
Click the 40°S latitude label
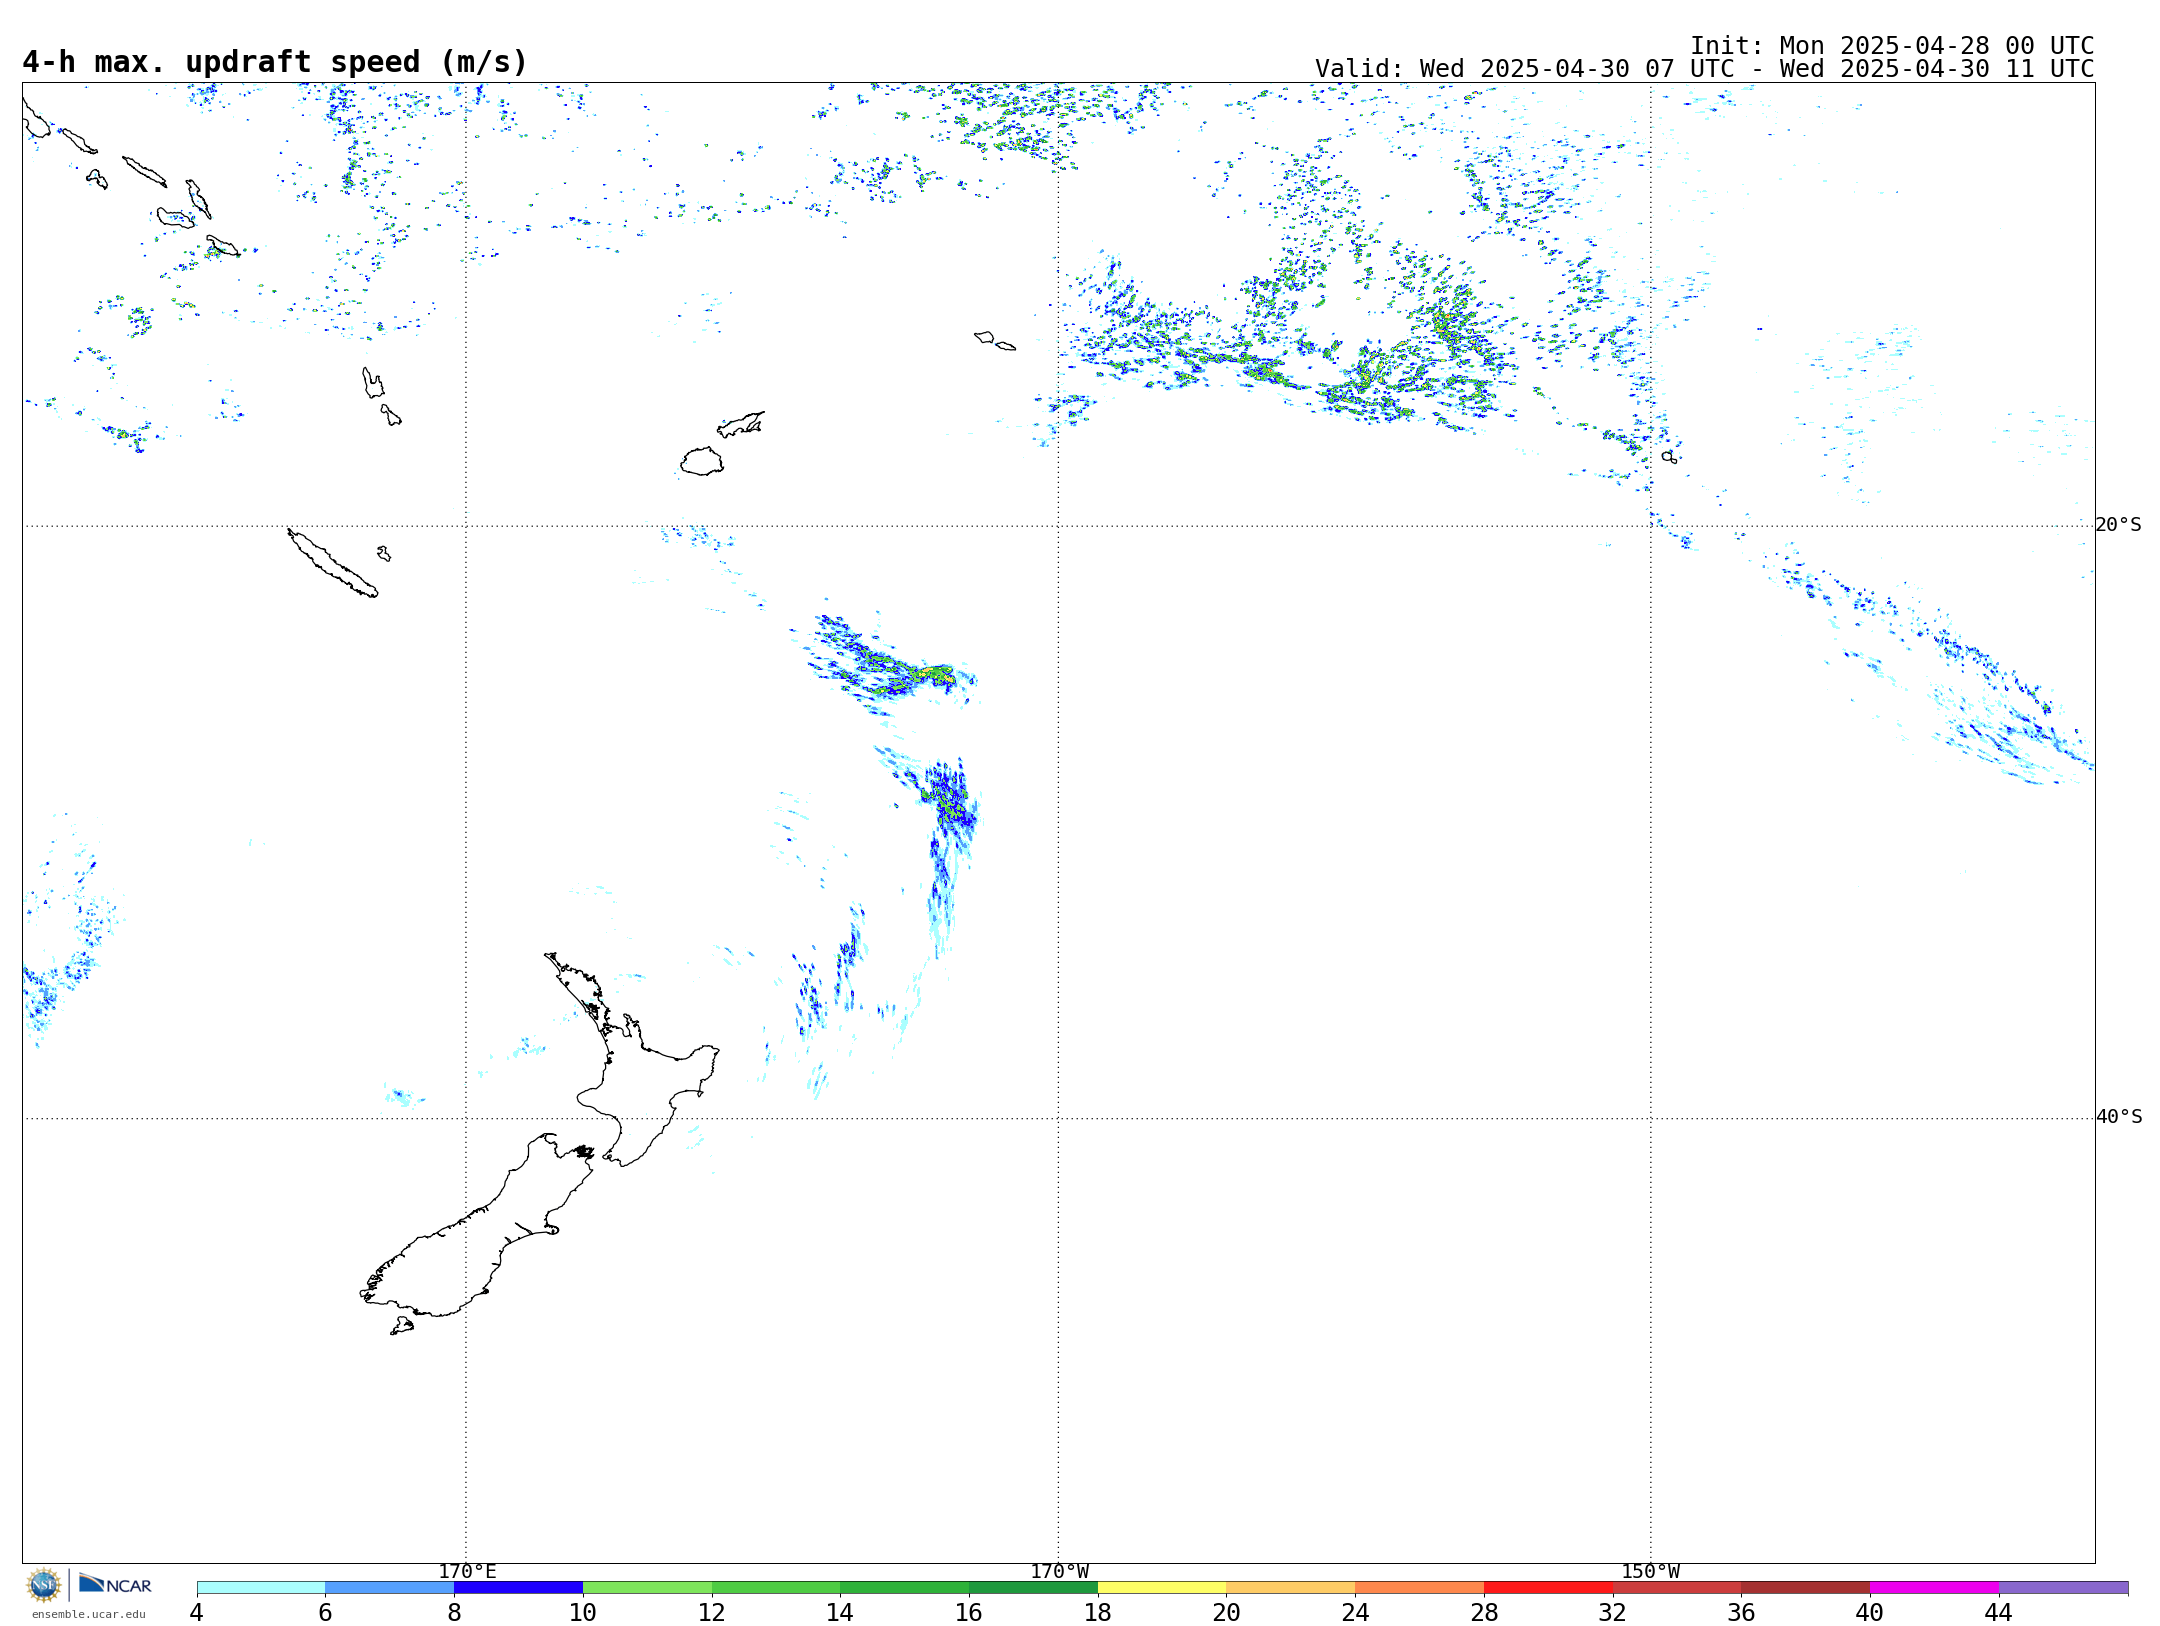pos(2119,1117)
